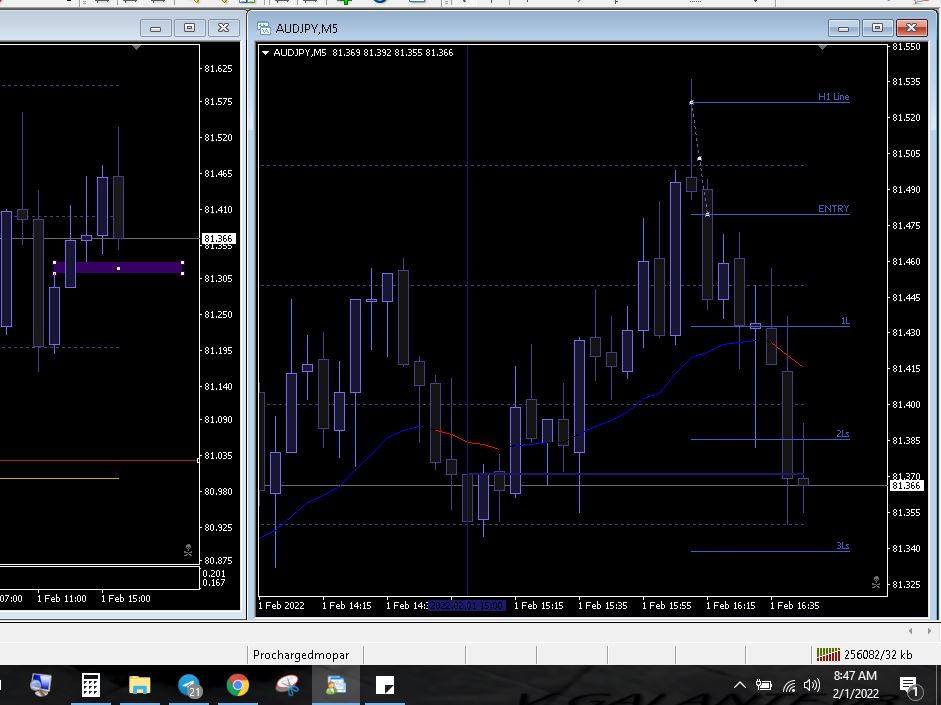Launch Google Chrome from the taskbar

pos(238,685)
